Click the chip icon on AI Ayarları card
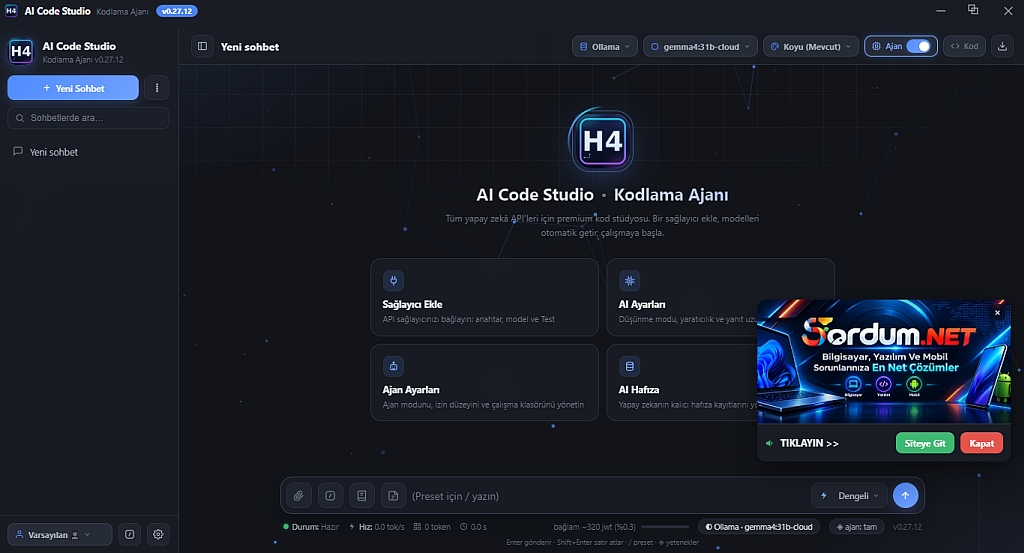The height and width of the screenshot is (553, 1024). tap(630, 281)
